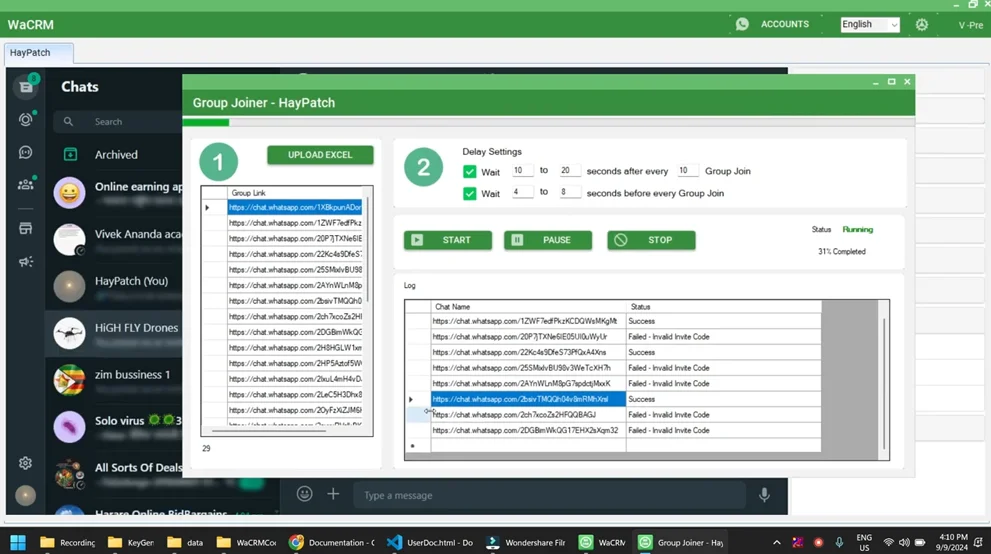Select log row for link 2DGBimWkQG17EHX2sXqm32

(x=528, y=430)
